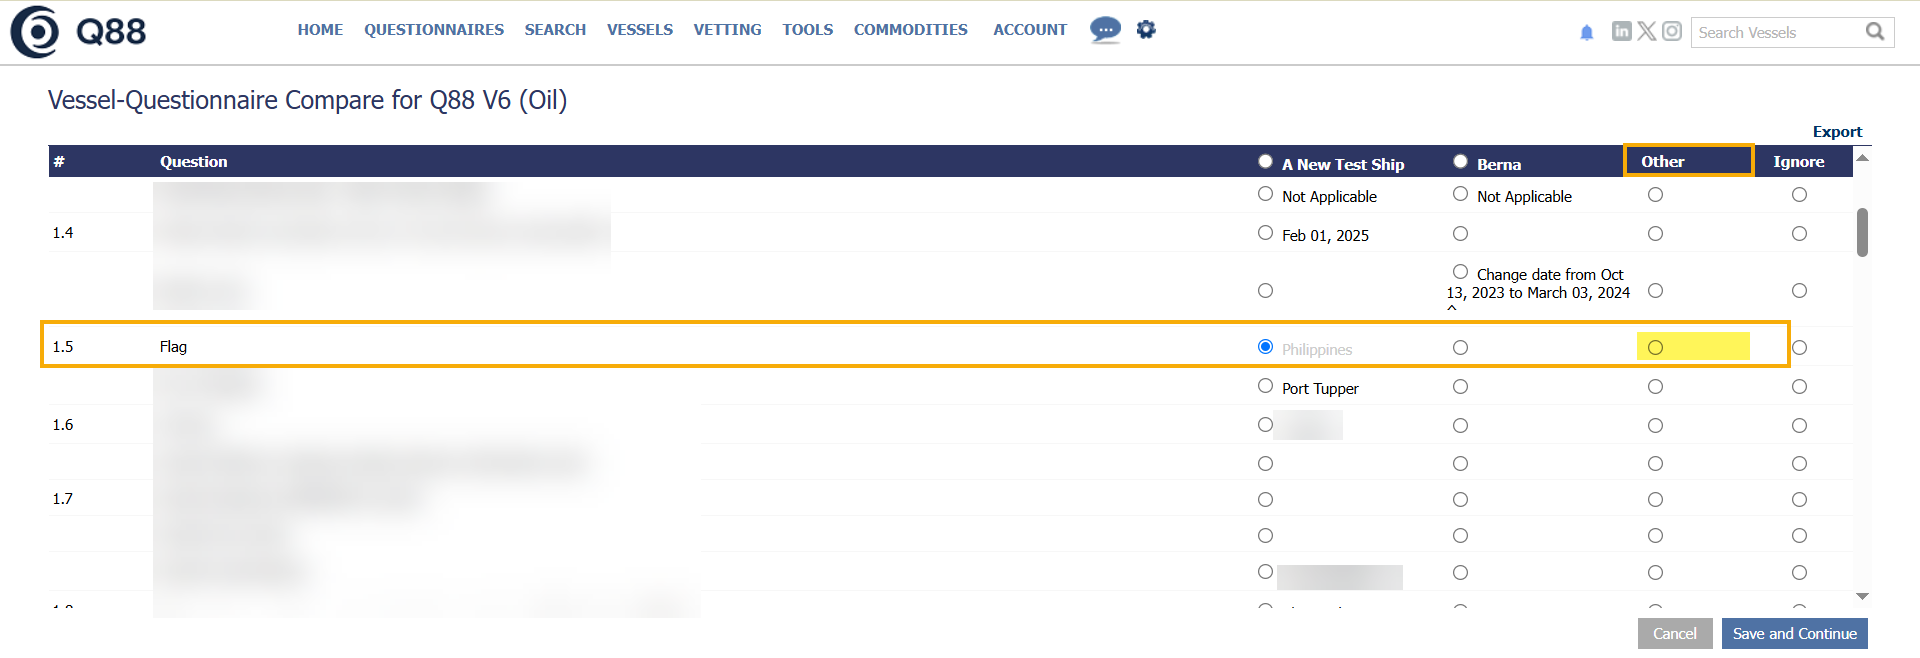Click the Q88 logo icon
1920x658 pixels.
(36, 32)
